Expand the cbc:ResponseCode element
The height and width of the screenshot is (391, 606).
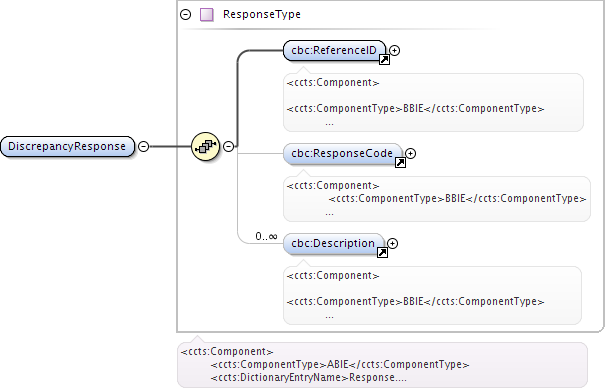pos(410,153)
